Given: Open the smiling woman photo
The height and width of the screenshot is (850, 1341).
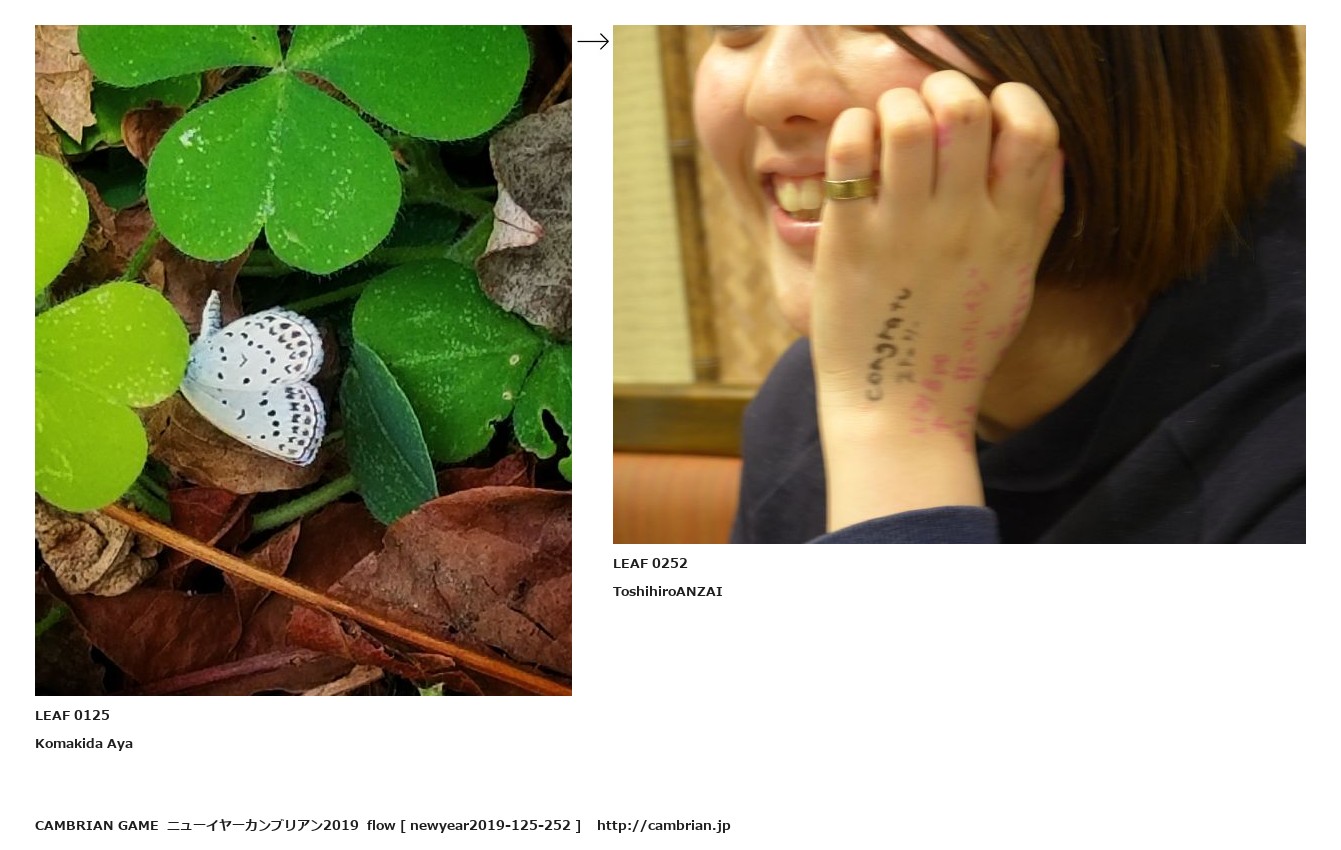Looking at the screenshot, I should pyautogui.click(x=959, y=284).
